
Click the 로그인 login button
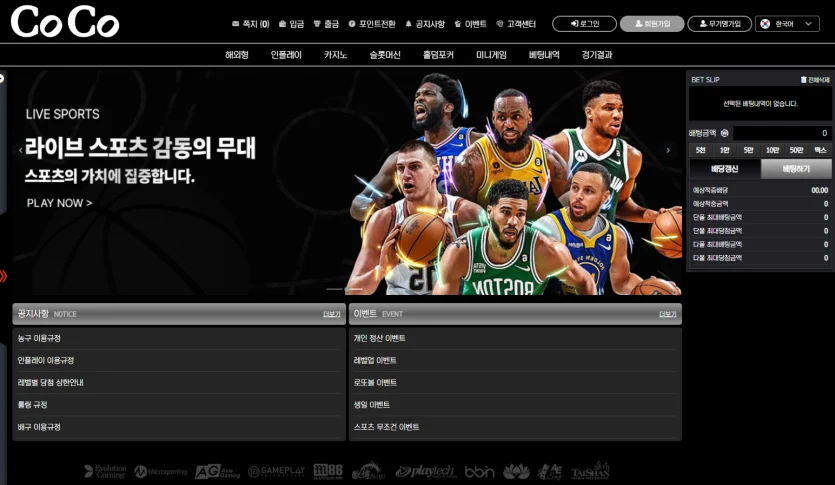tap(584, 23)
